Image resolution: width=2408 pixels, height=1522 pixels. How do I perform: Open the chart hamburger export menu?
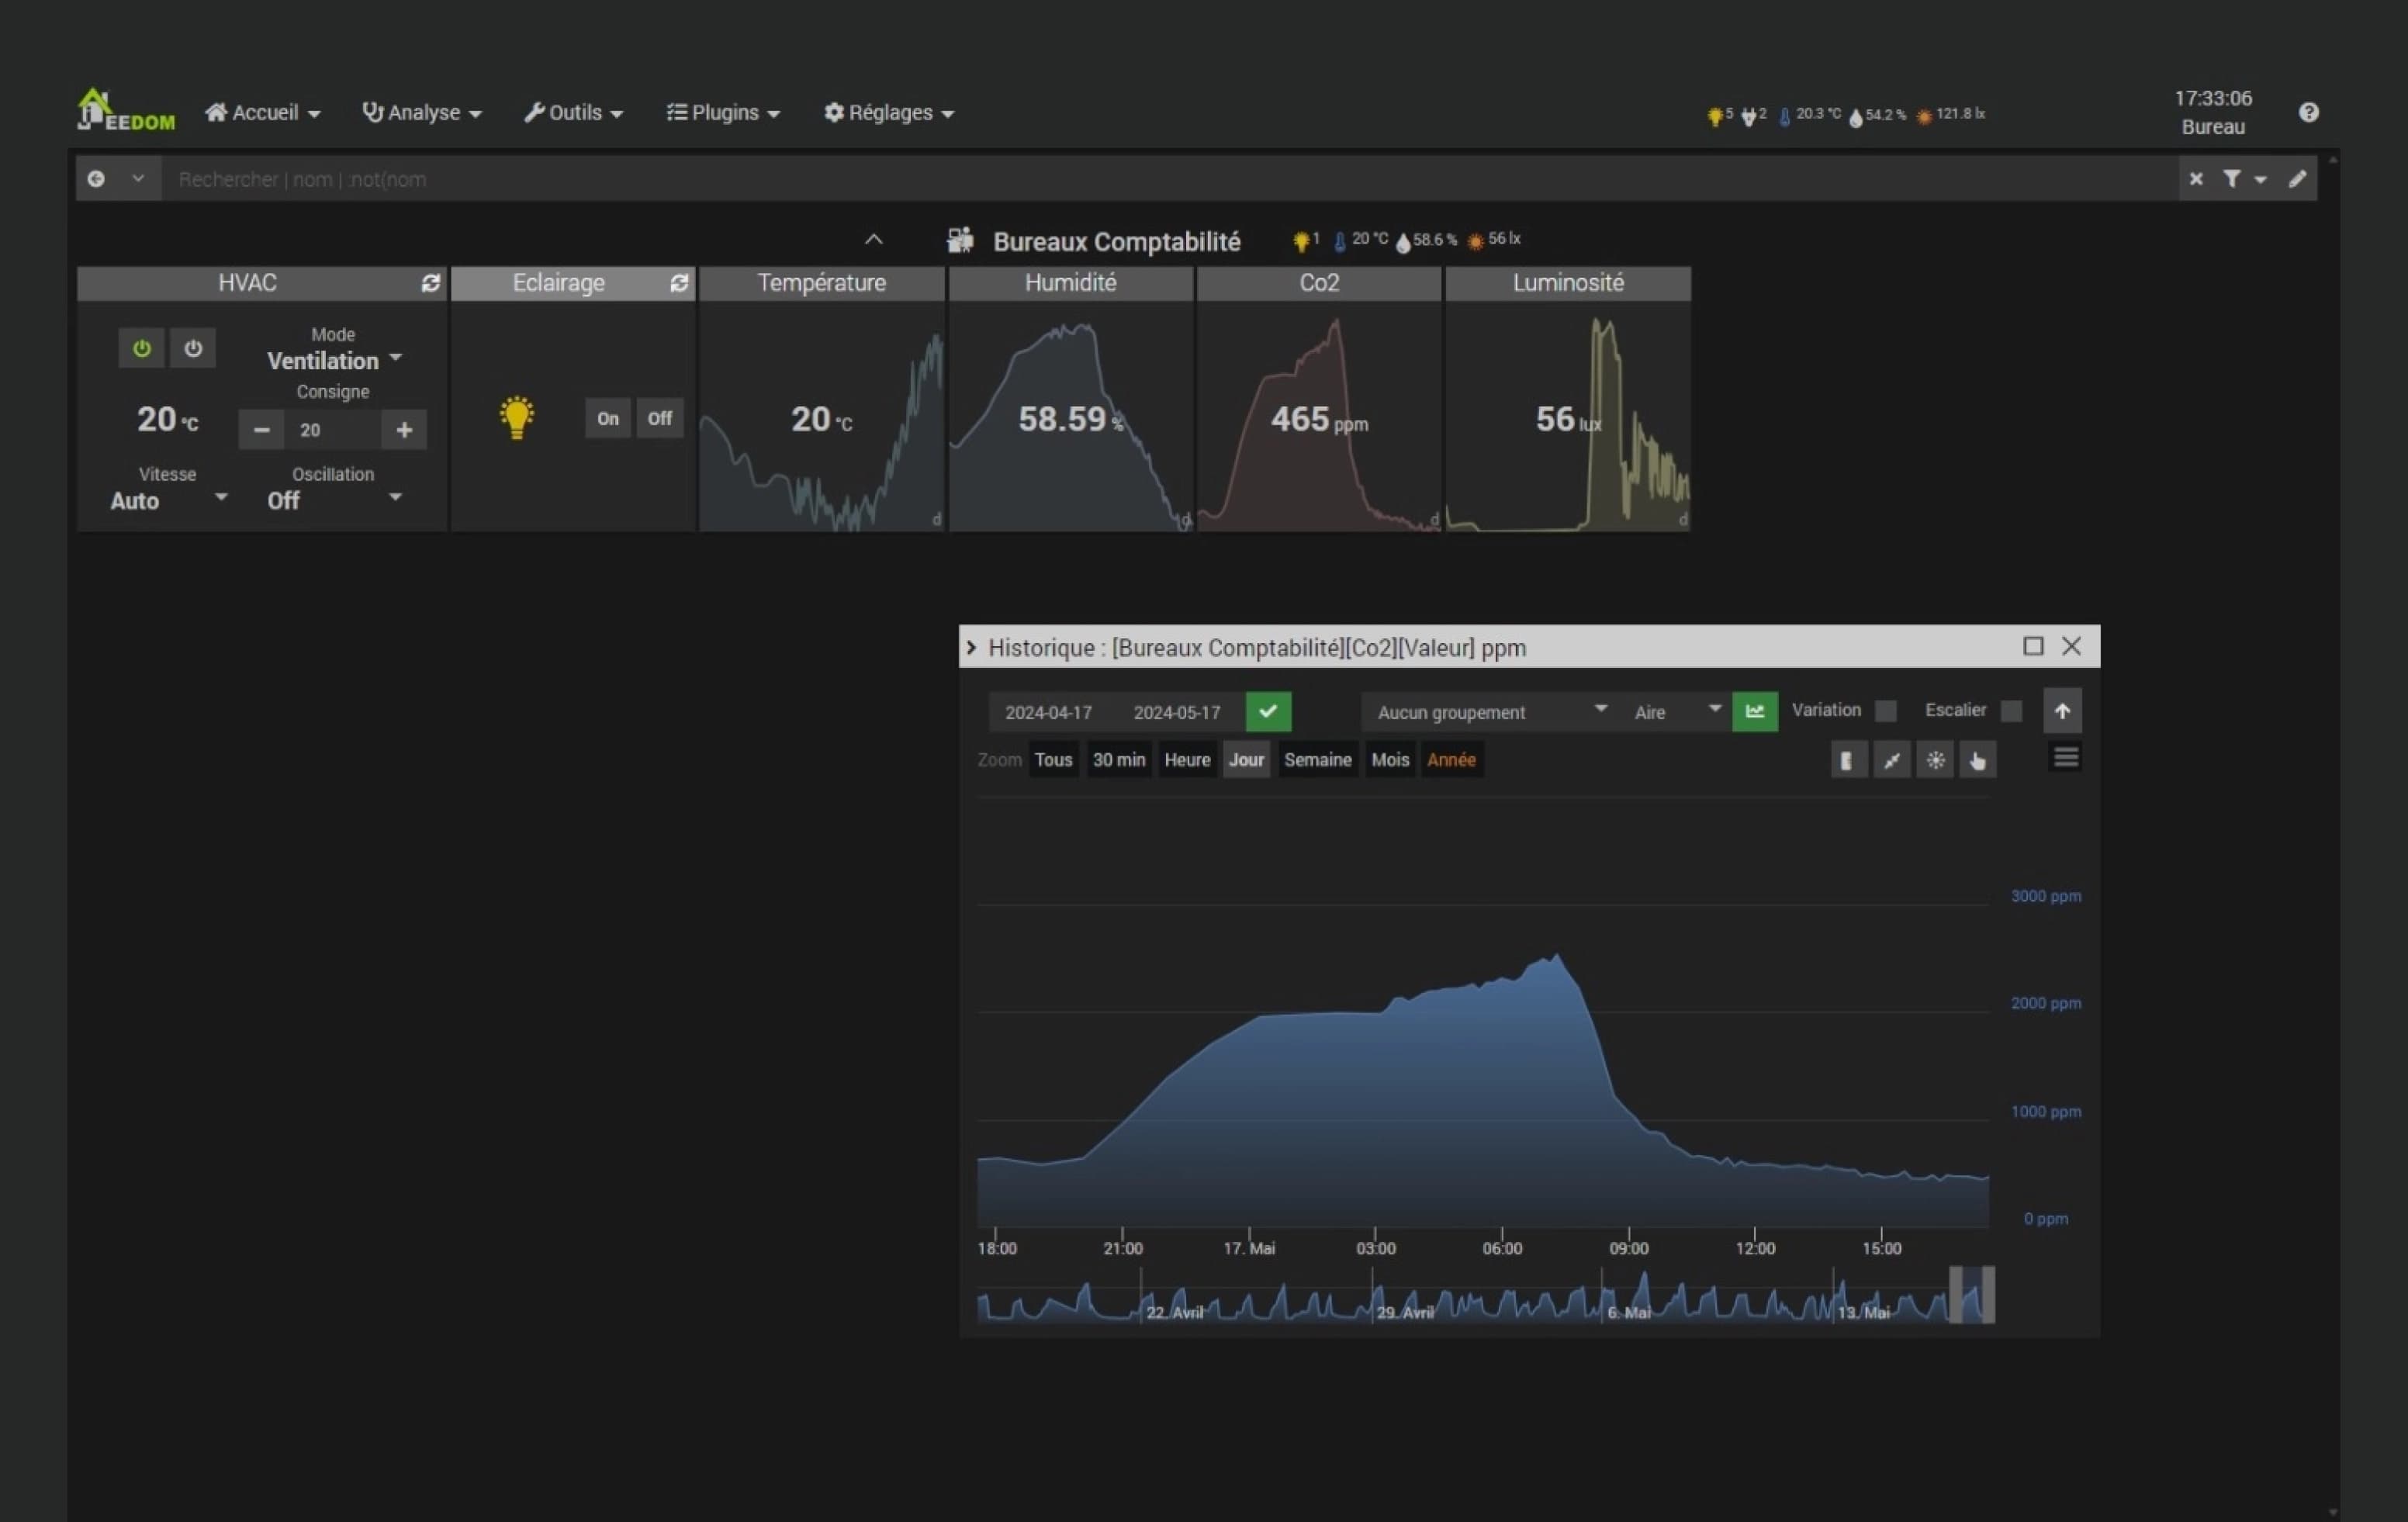pyautogui.click(x=2066, y=758)
